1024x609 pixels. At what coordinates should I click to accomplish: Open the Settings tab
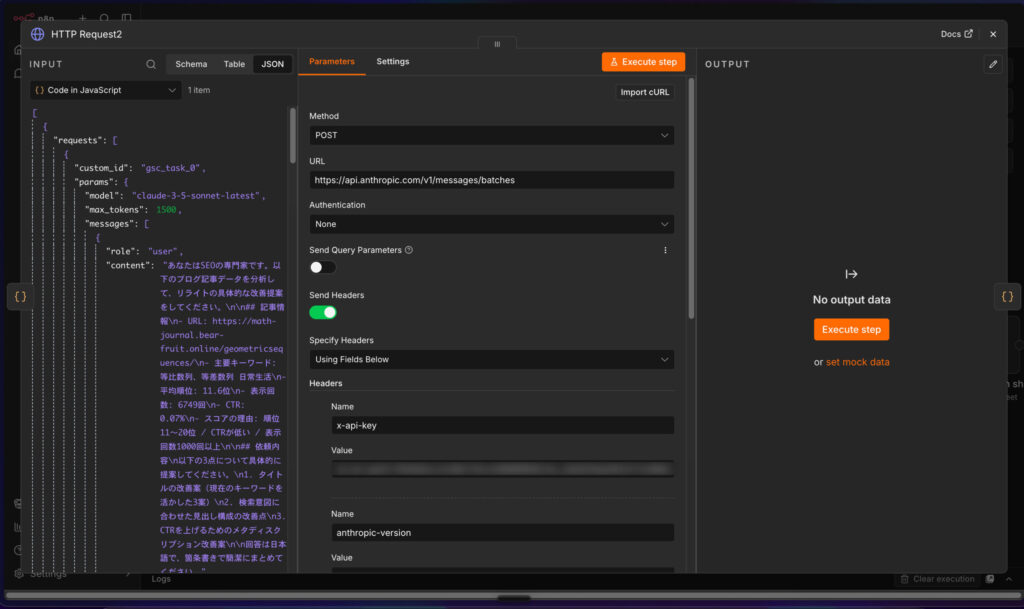coord(392,61)
